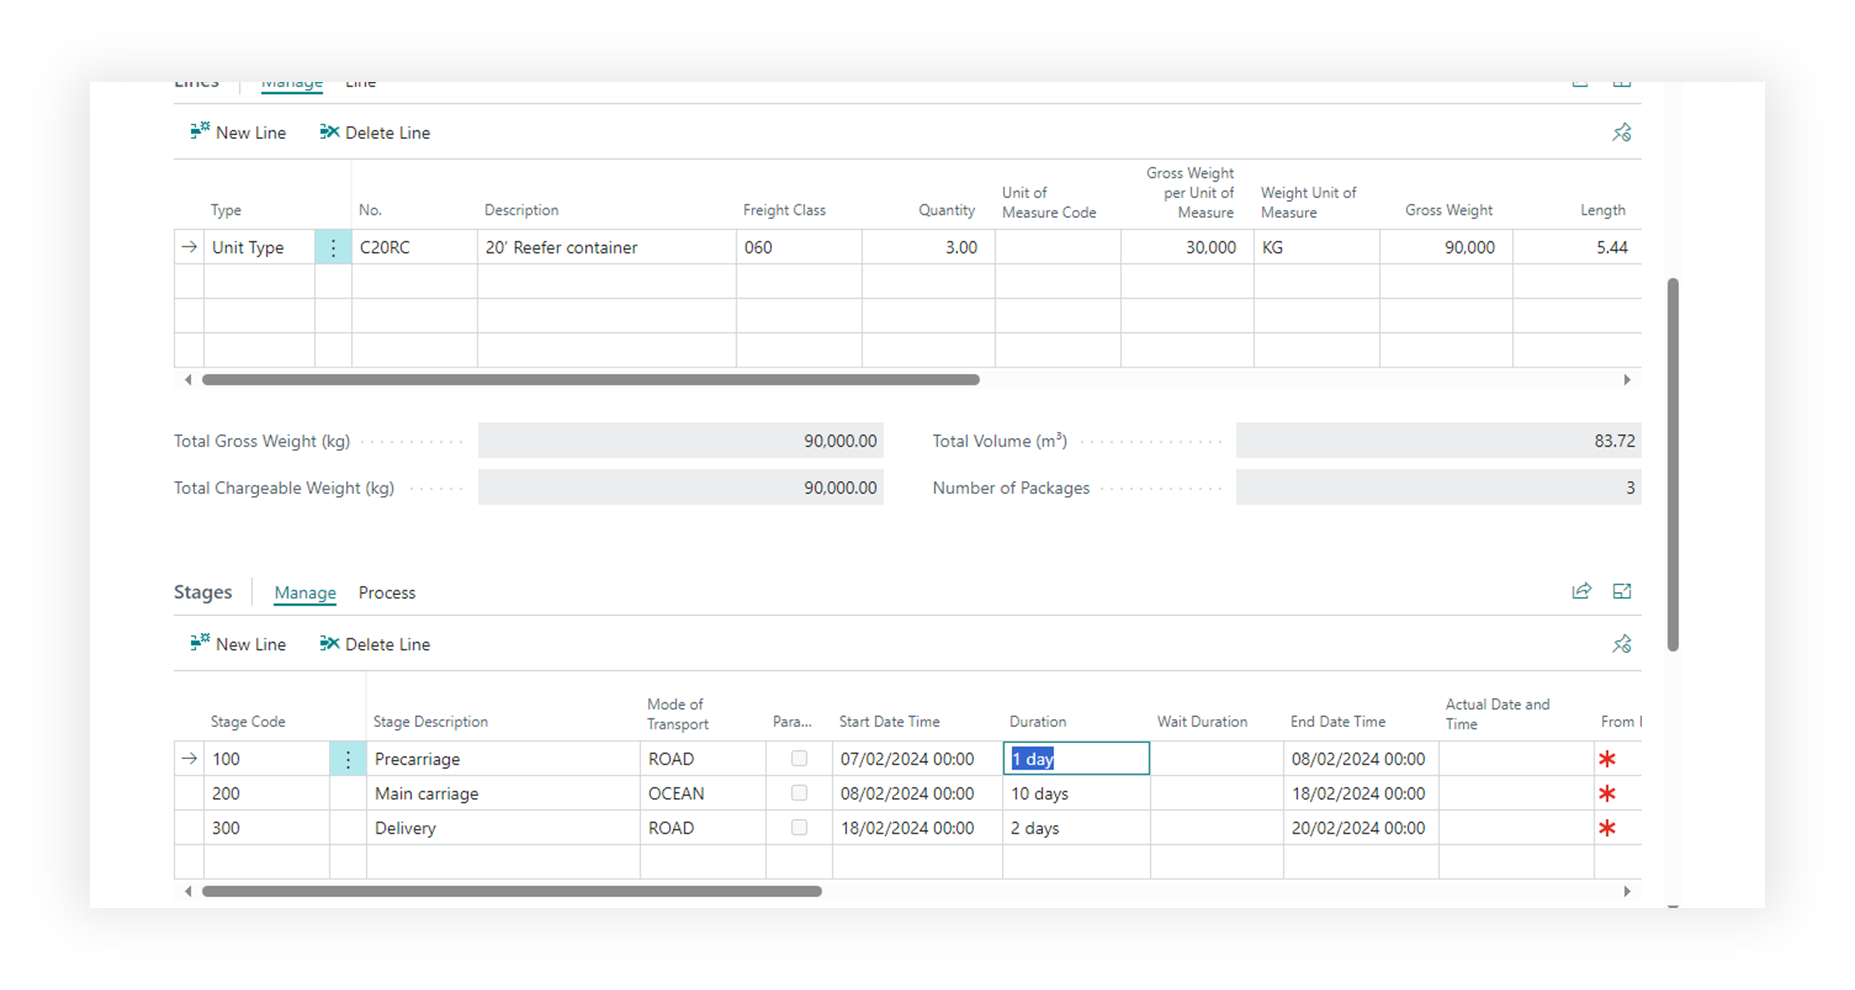Select the Manage tab in Stages
Viewport: 1855px width, 990px height.
[305, 593]
